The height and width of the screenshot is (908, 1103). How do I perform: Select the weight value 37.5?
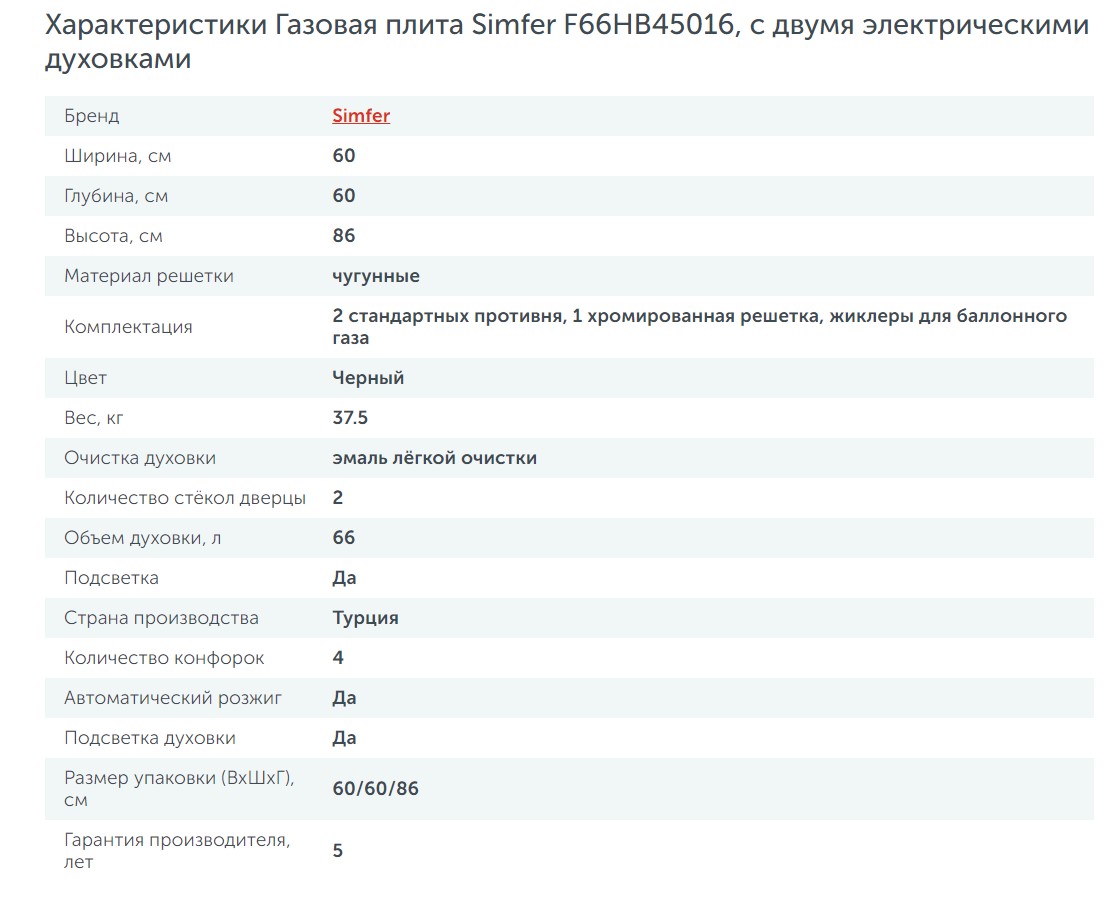pyautogui.click(x=350, y=418)
